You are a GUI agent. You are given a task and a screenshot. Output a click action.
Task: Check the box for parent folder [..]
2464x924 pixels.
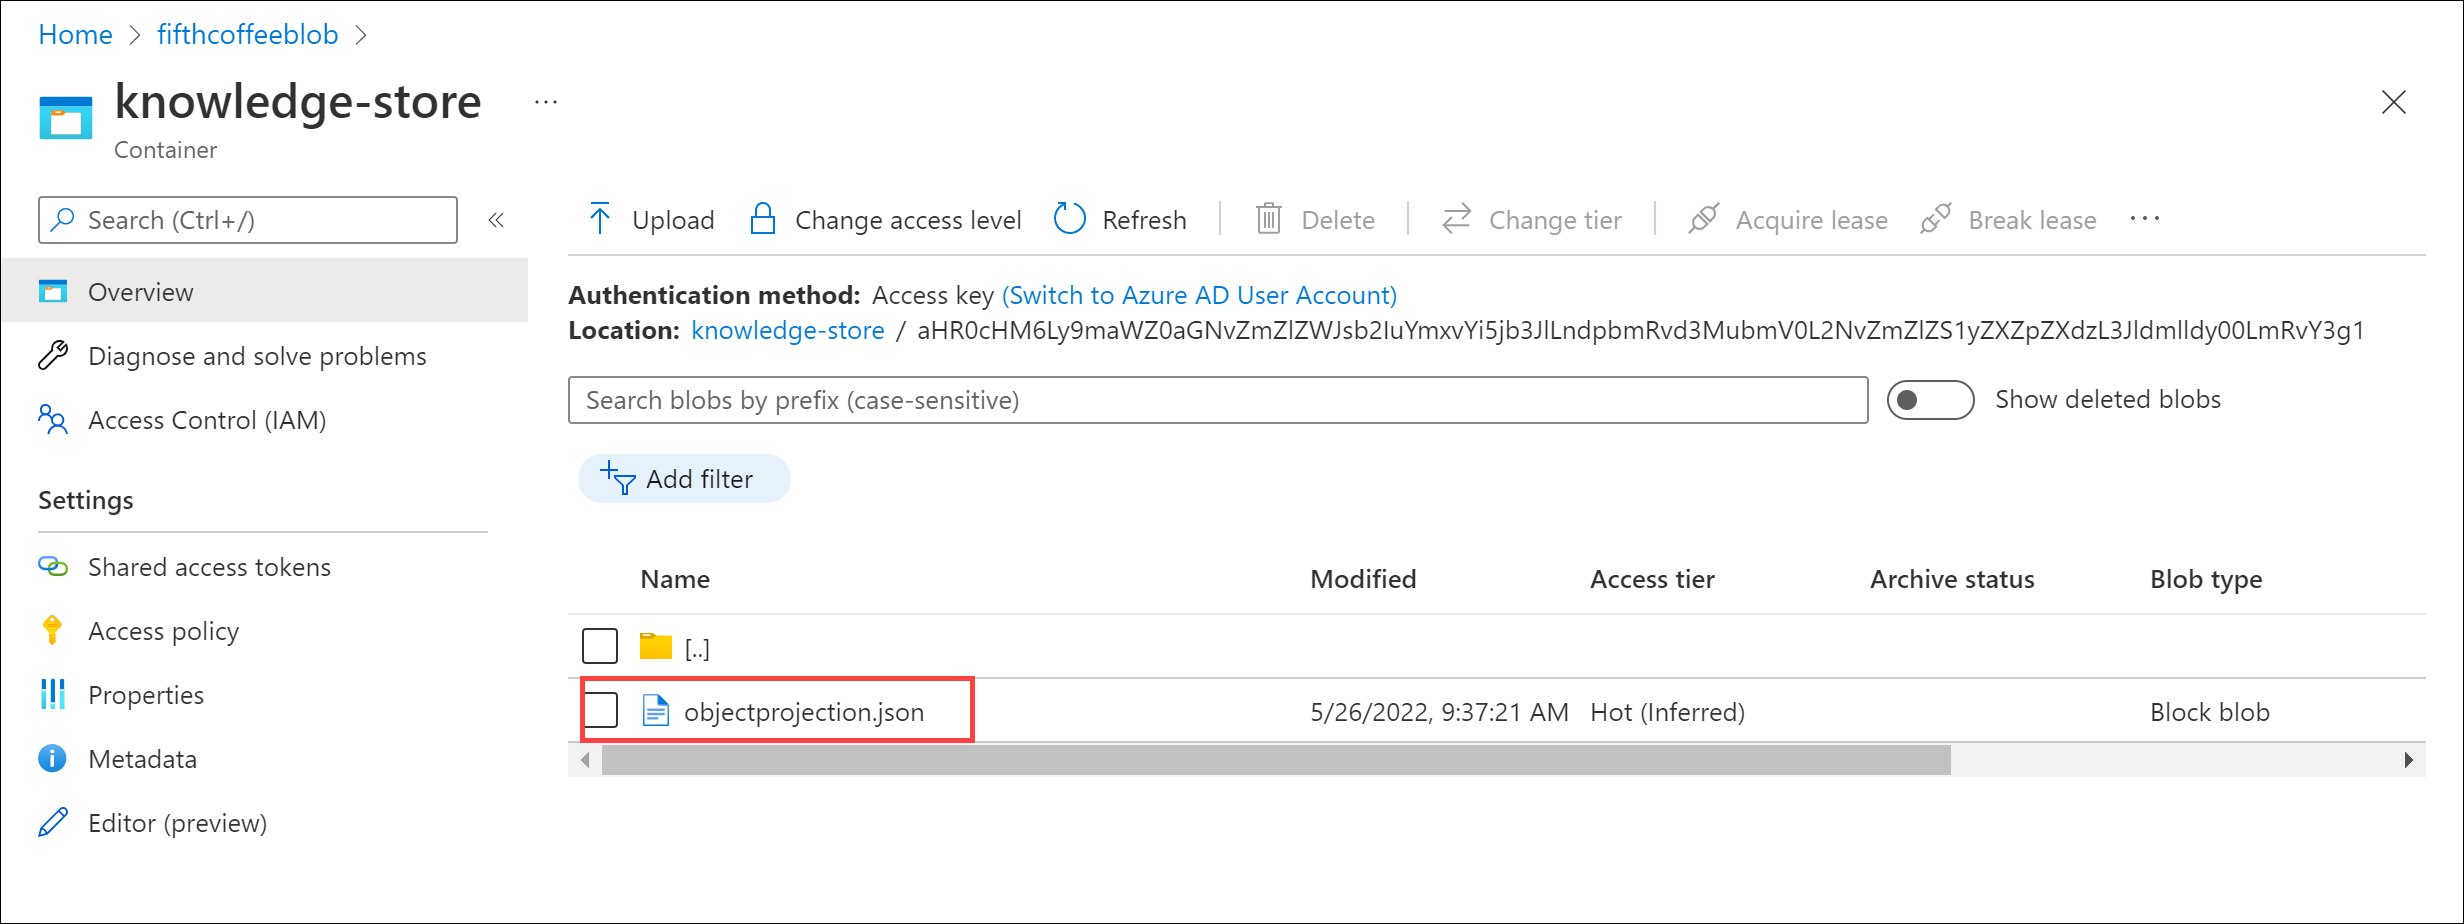click(x=600, y=646)
